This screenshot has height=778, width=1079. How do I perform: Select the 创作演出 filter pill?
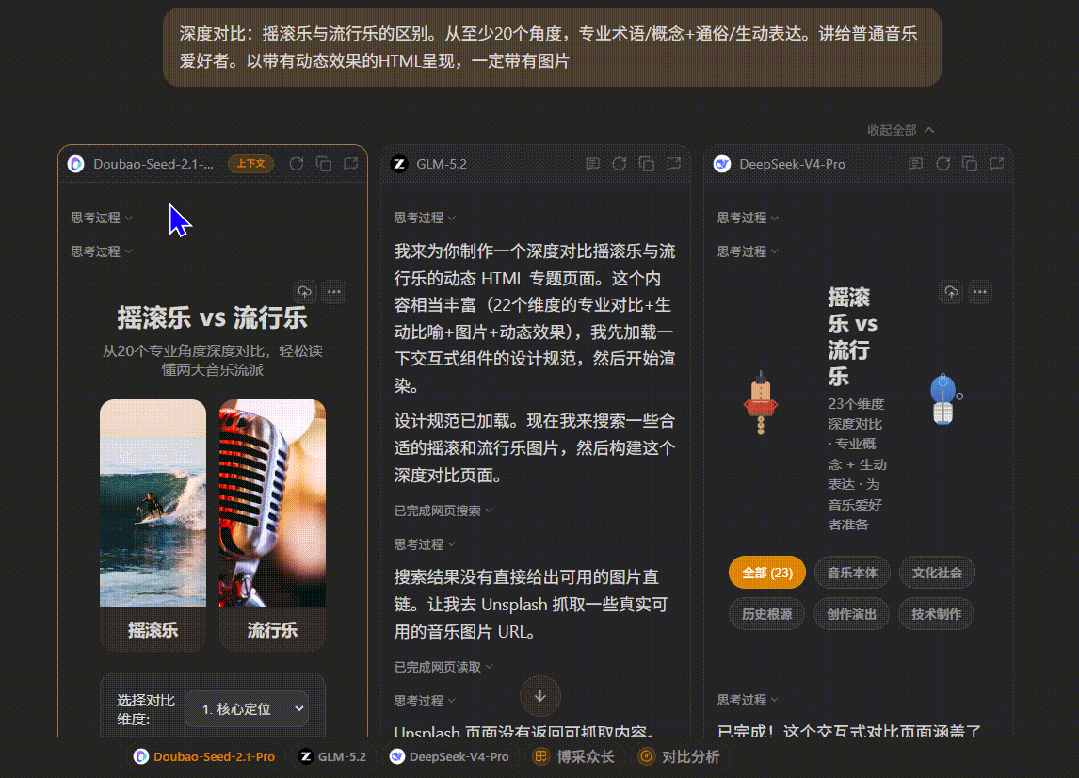(851, 614)
